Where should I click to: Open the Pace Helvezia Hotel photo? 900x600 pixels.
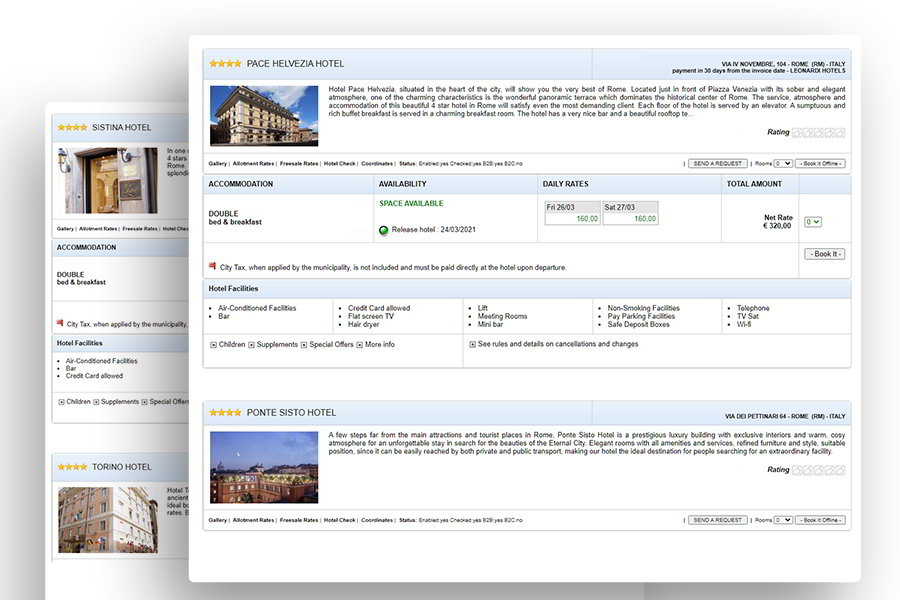tap(264, 115)
